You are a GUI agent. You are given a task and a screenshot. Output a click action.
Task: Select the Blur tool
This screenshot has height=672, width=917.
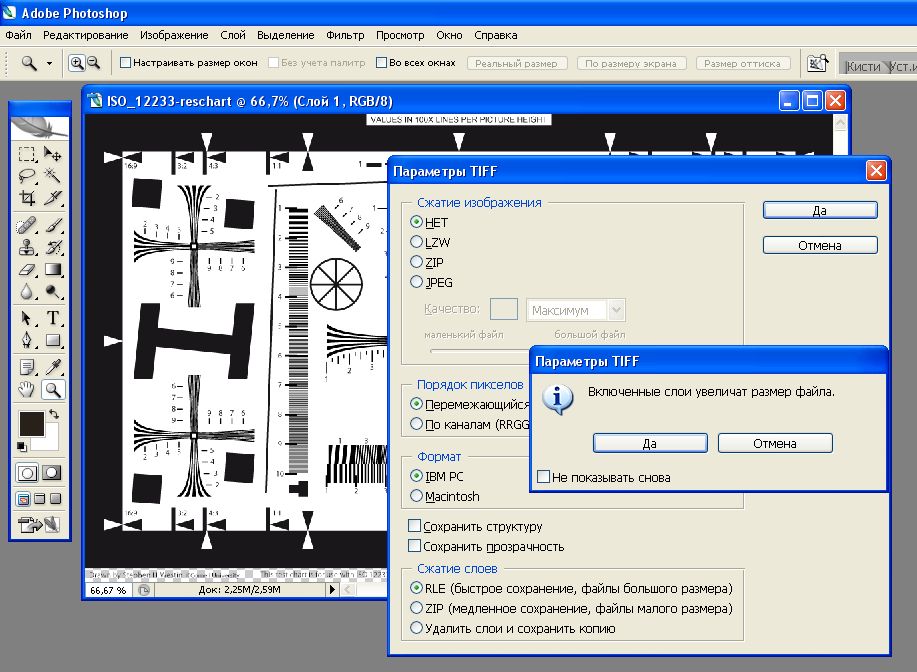(x=27, y=291)
